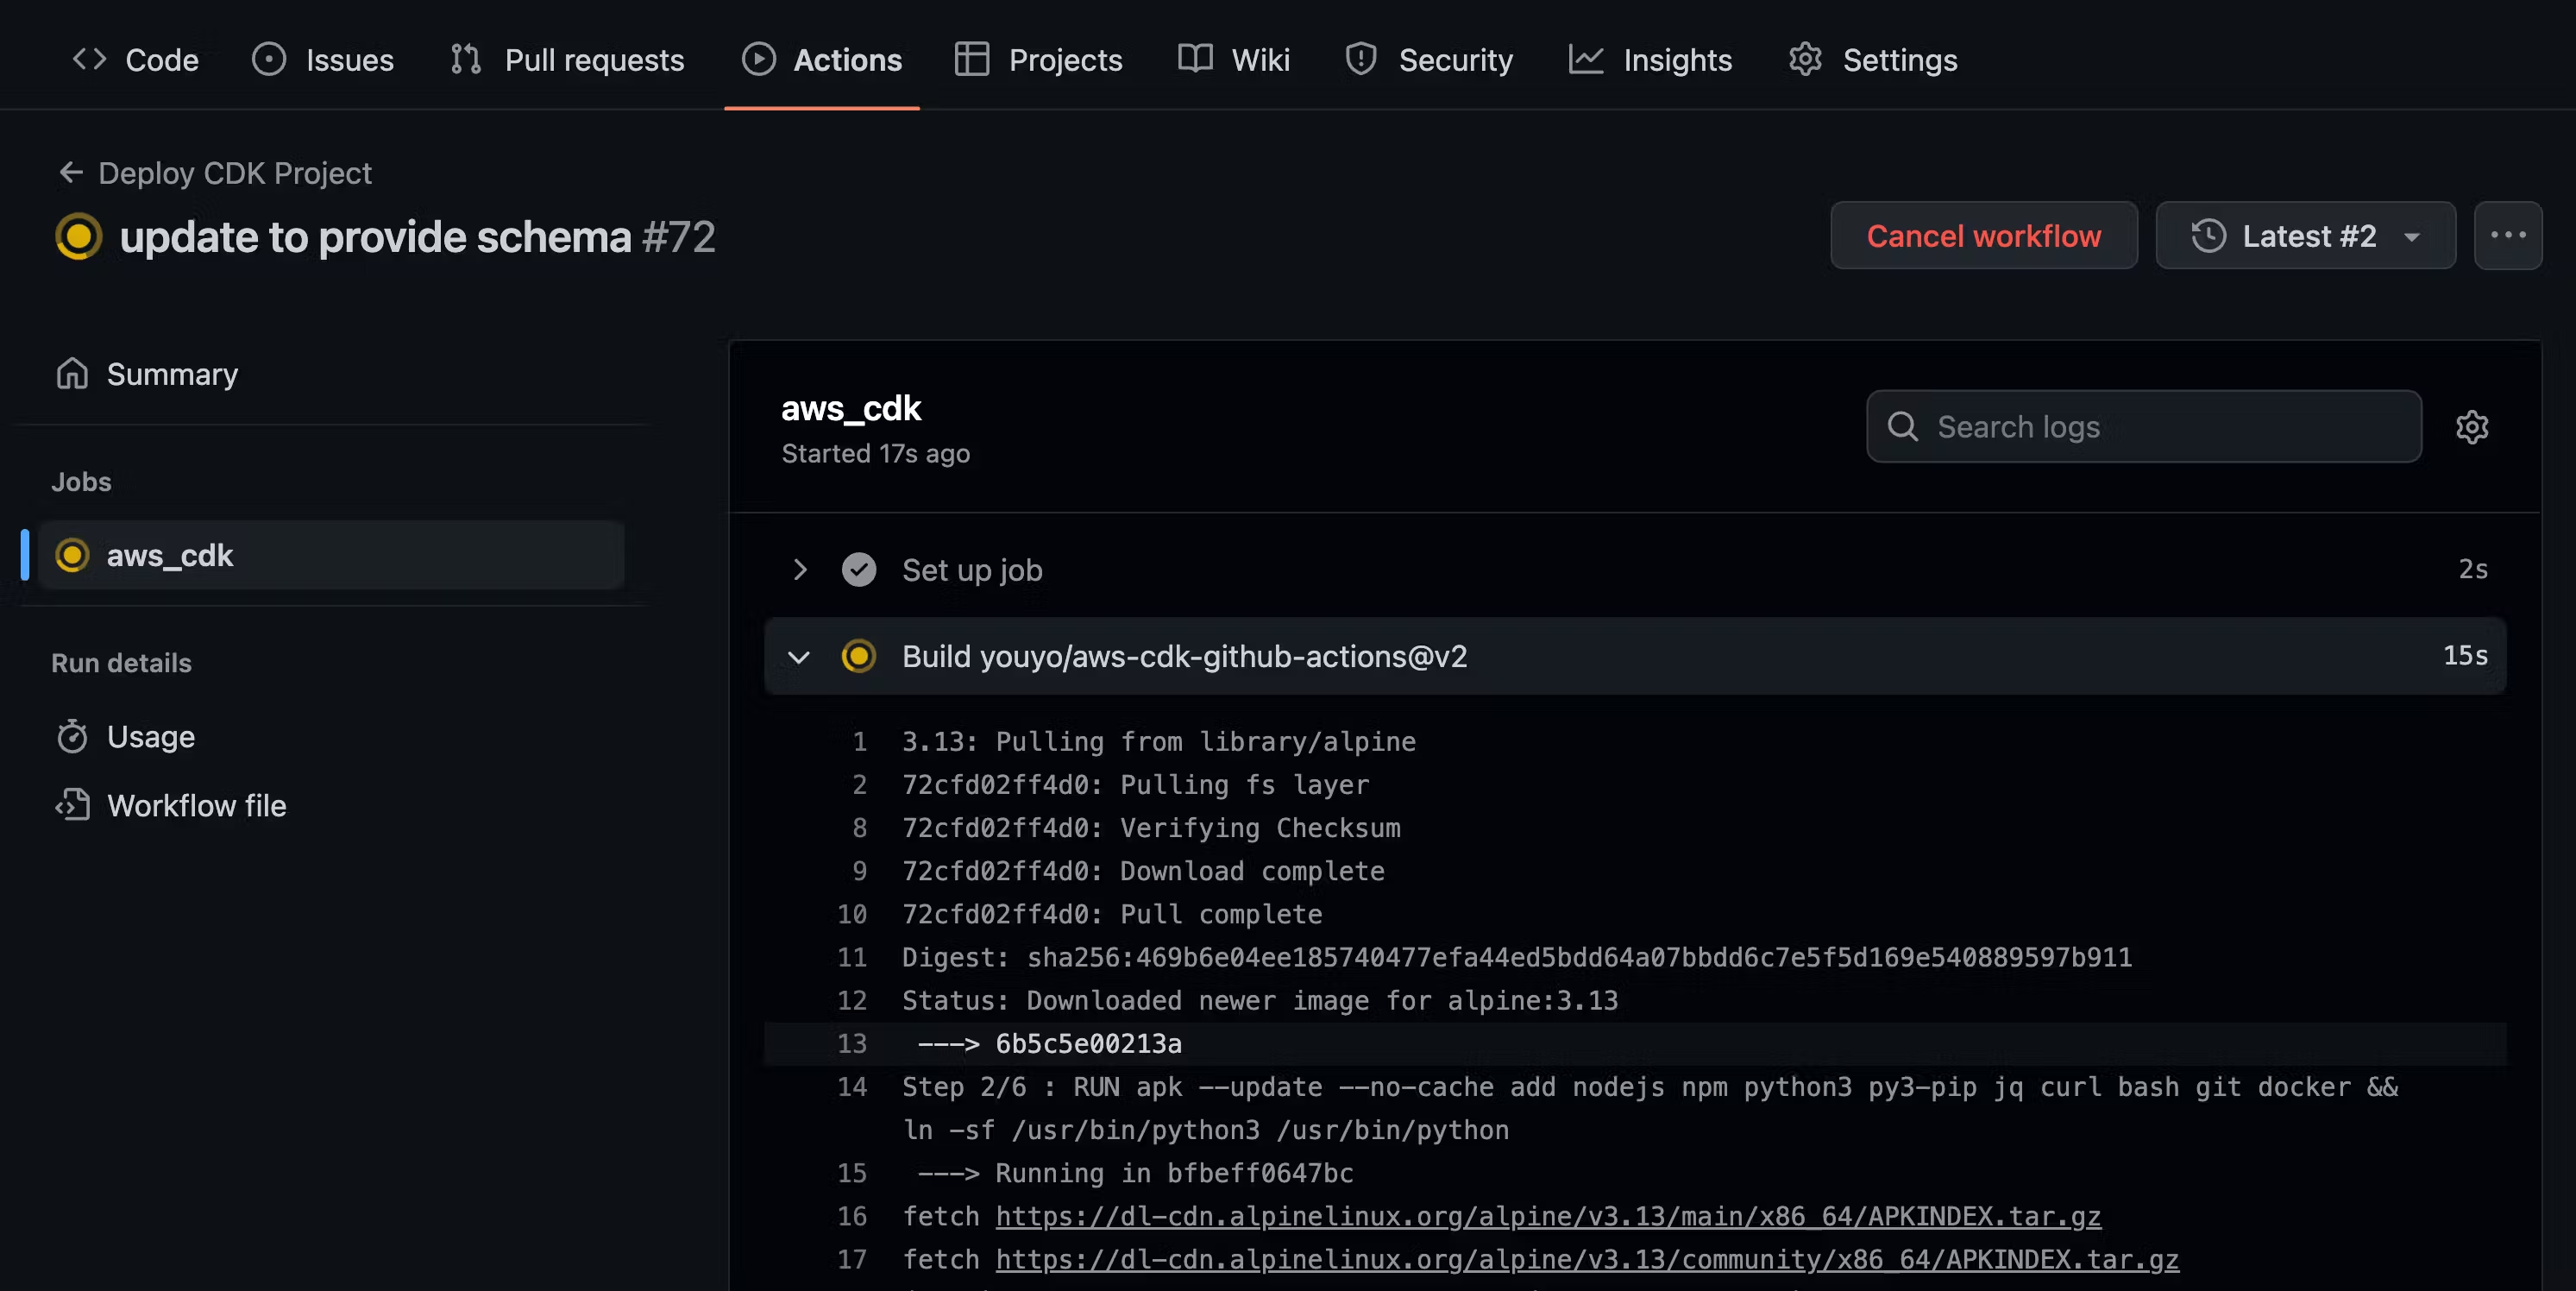Image resolution: width=2576 pixels, height=1291 pixels.
Task: Click the '3.13: Pulling from library/alpine' line
Action: [x=1159, y=742]
